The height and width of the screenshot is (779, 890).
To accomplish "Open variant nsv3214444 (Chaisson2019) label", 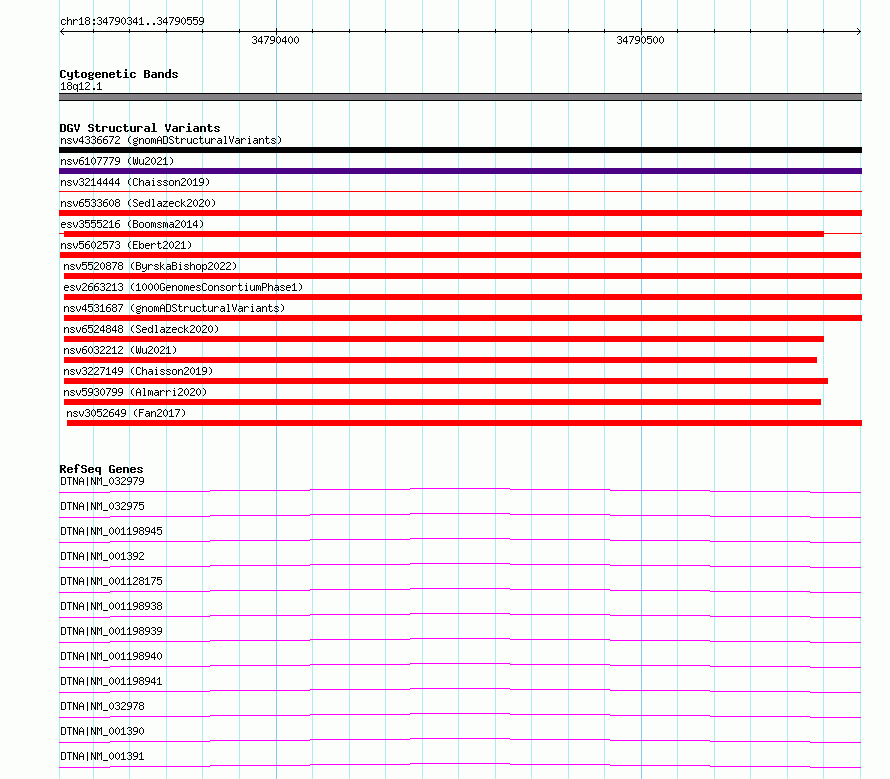I will point(135,182).
